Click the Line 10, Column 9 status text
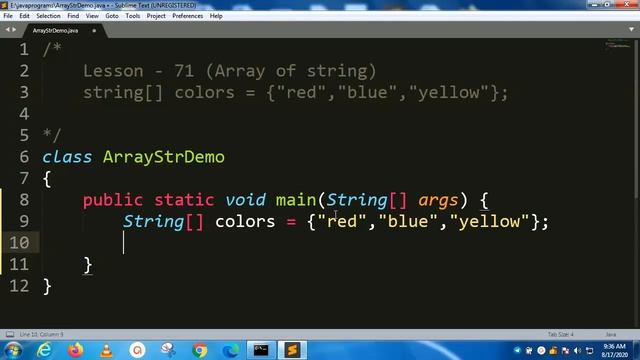The height and width of the screenshot is (360, 640). [42, 334]
